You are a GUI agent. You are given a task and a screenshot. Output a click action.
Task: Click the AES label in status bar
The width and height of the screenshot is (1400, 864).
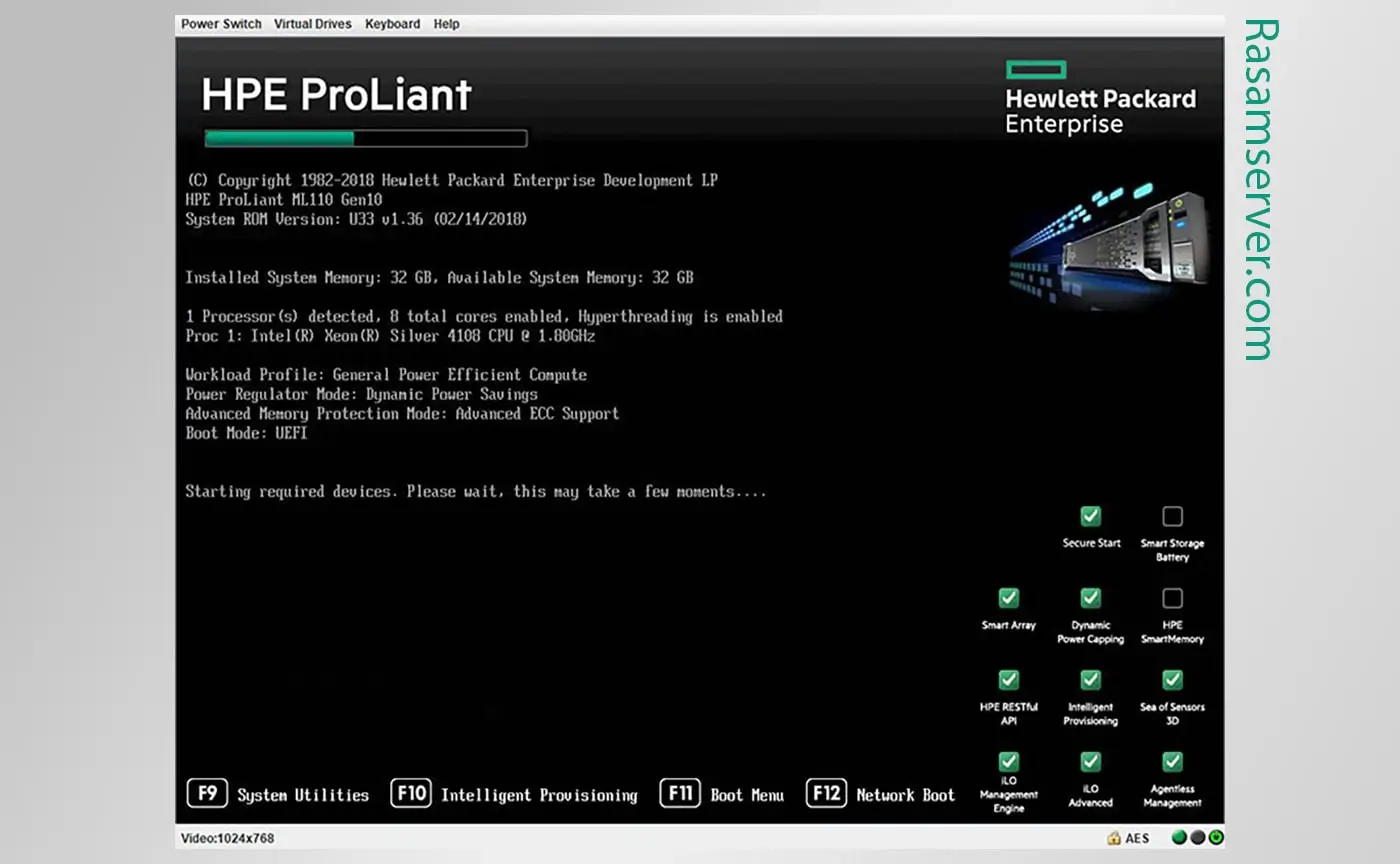[x=1137, y=838]
